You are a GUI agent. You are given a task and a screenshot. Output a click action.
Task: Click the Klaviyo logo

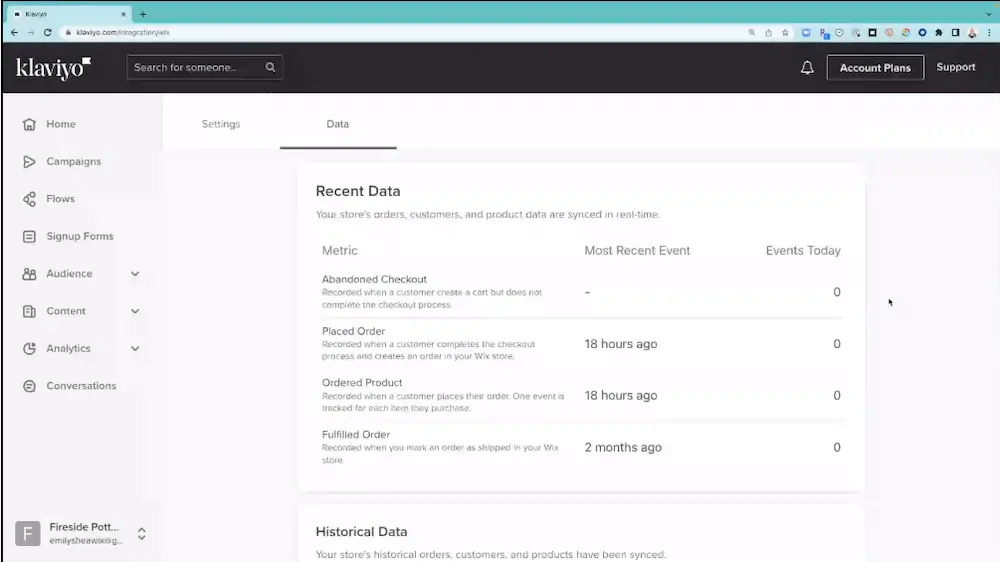point(53,68)
